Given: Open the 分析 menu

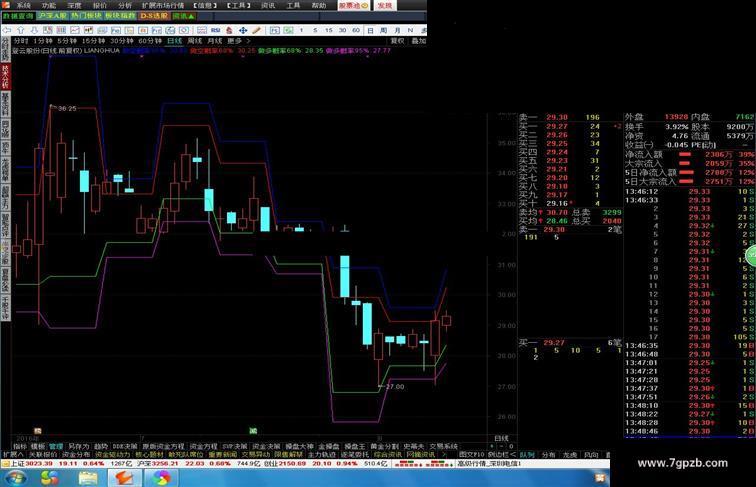Looking at the screenshot, I should pos(125,5).
